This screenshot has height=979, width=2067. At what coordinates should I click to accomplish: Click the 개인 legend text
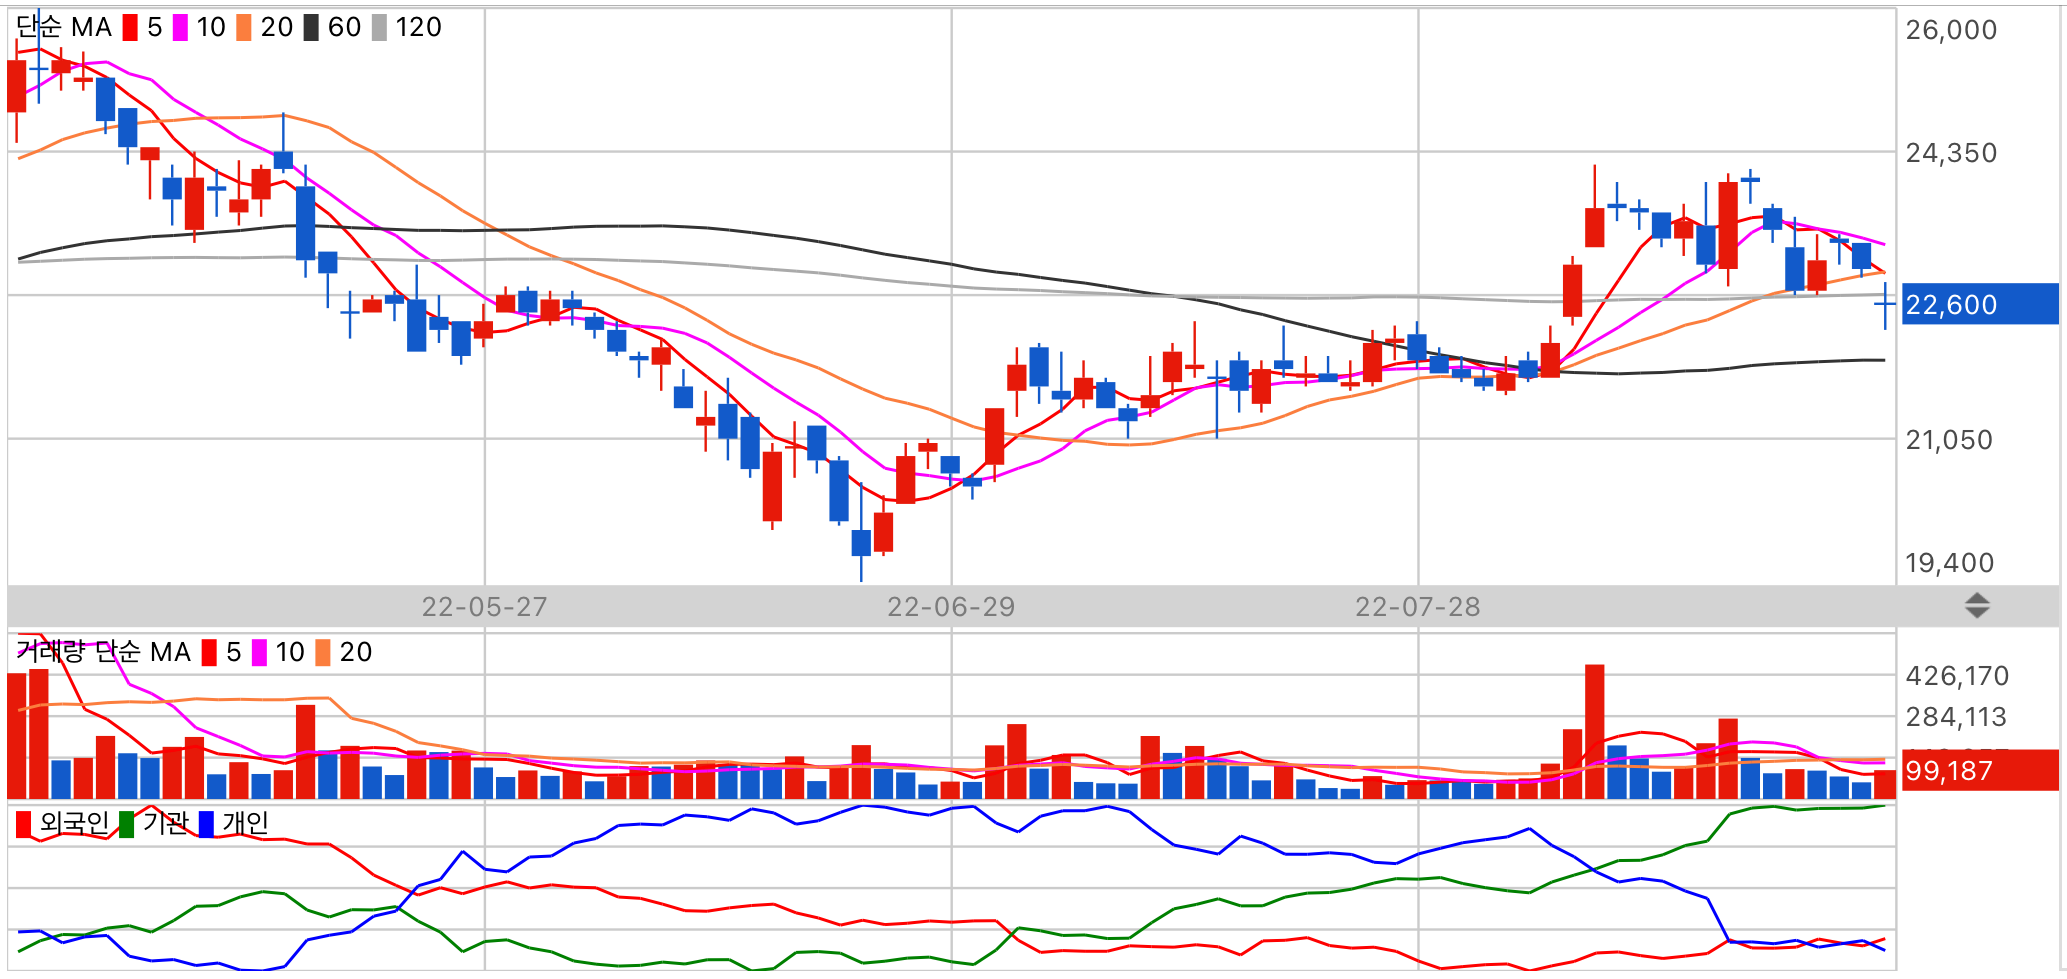246,823
